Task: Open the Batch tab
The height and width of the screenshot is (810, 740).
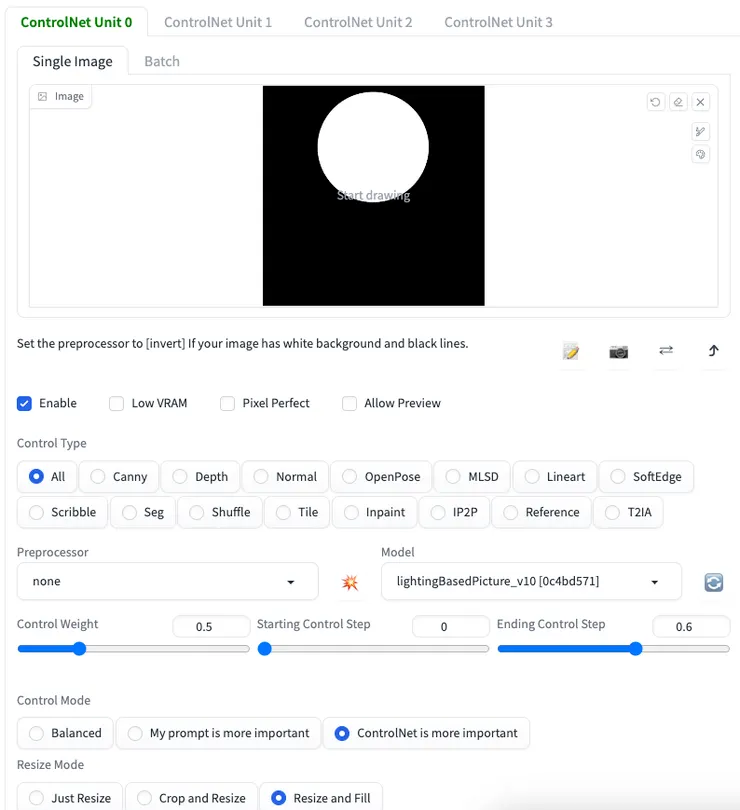Action: click(162, 61)
